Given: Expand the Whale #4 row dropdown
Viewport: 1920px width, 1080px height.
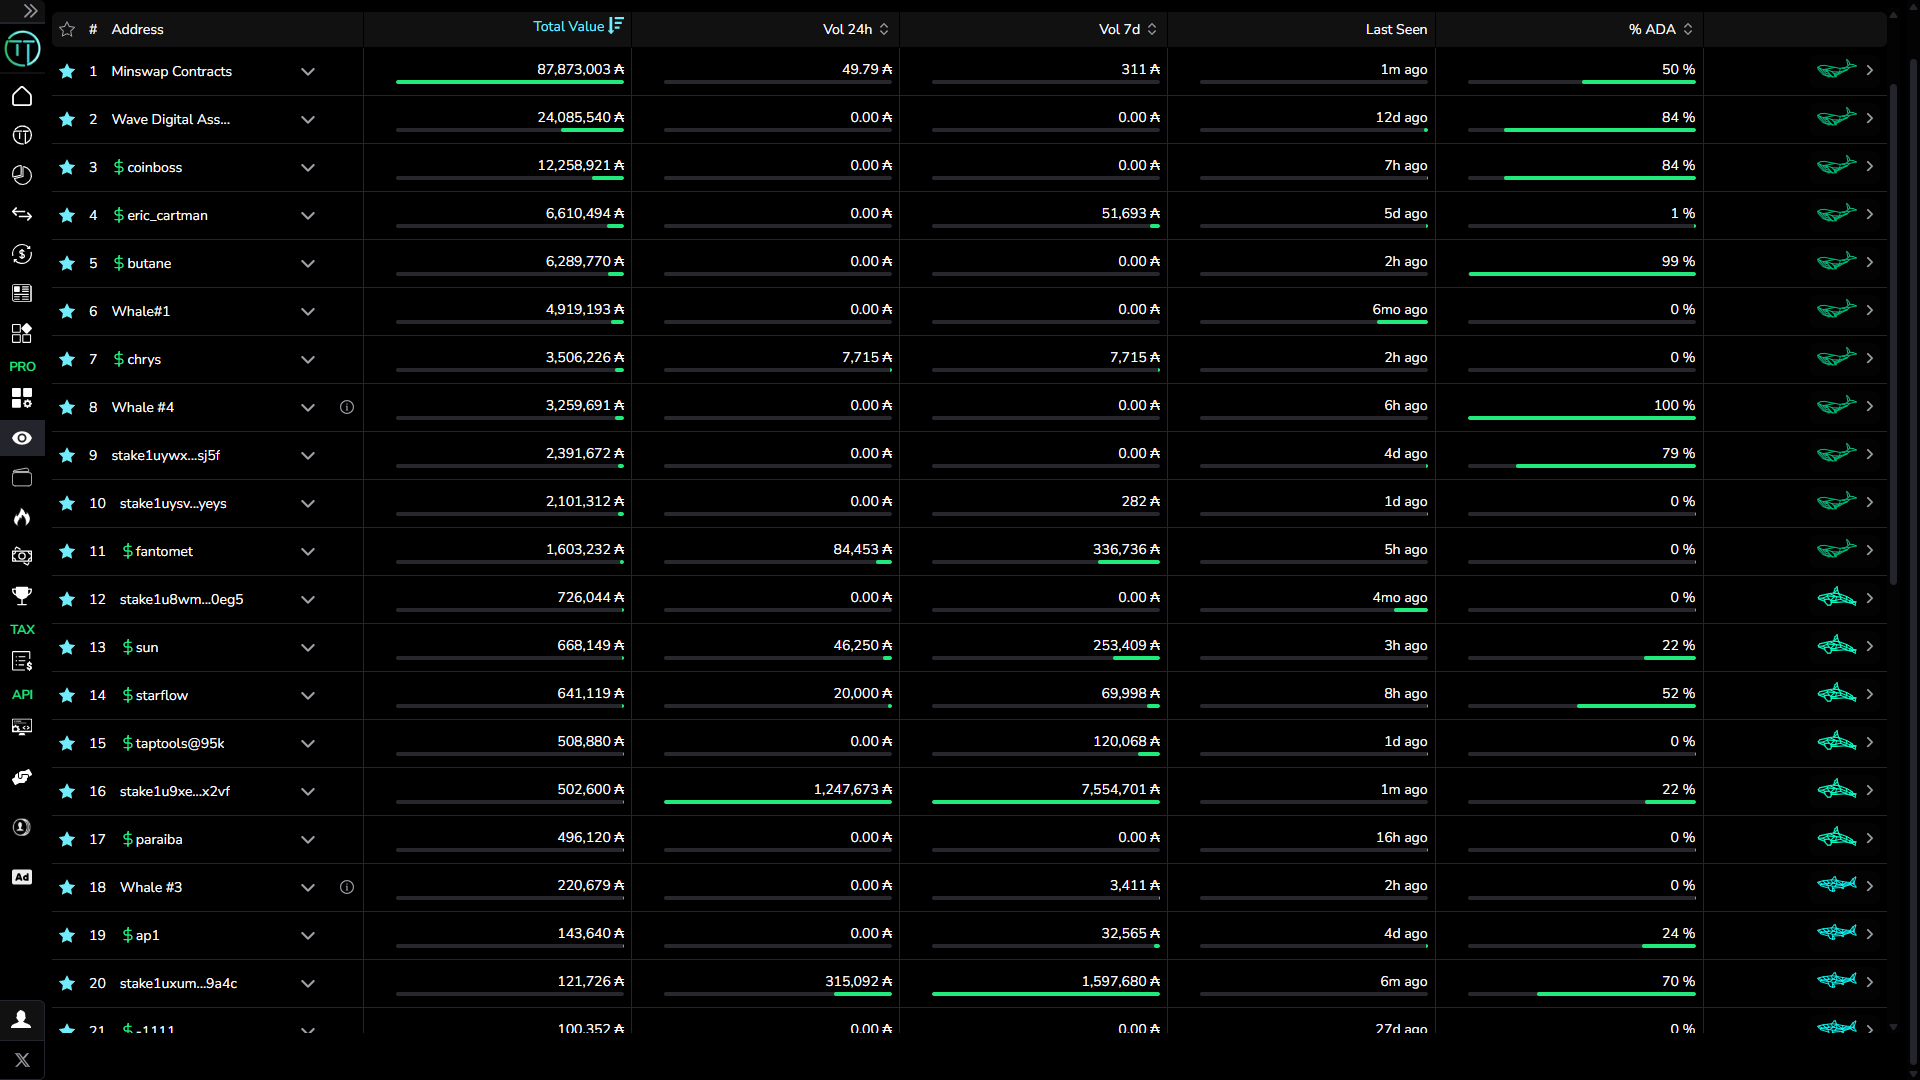Looking at the screenshot, I should click(x=308, y=407).
